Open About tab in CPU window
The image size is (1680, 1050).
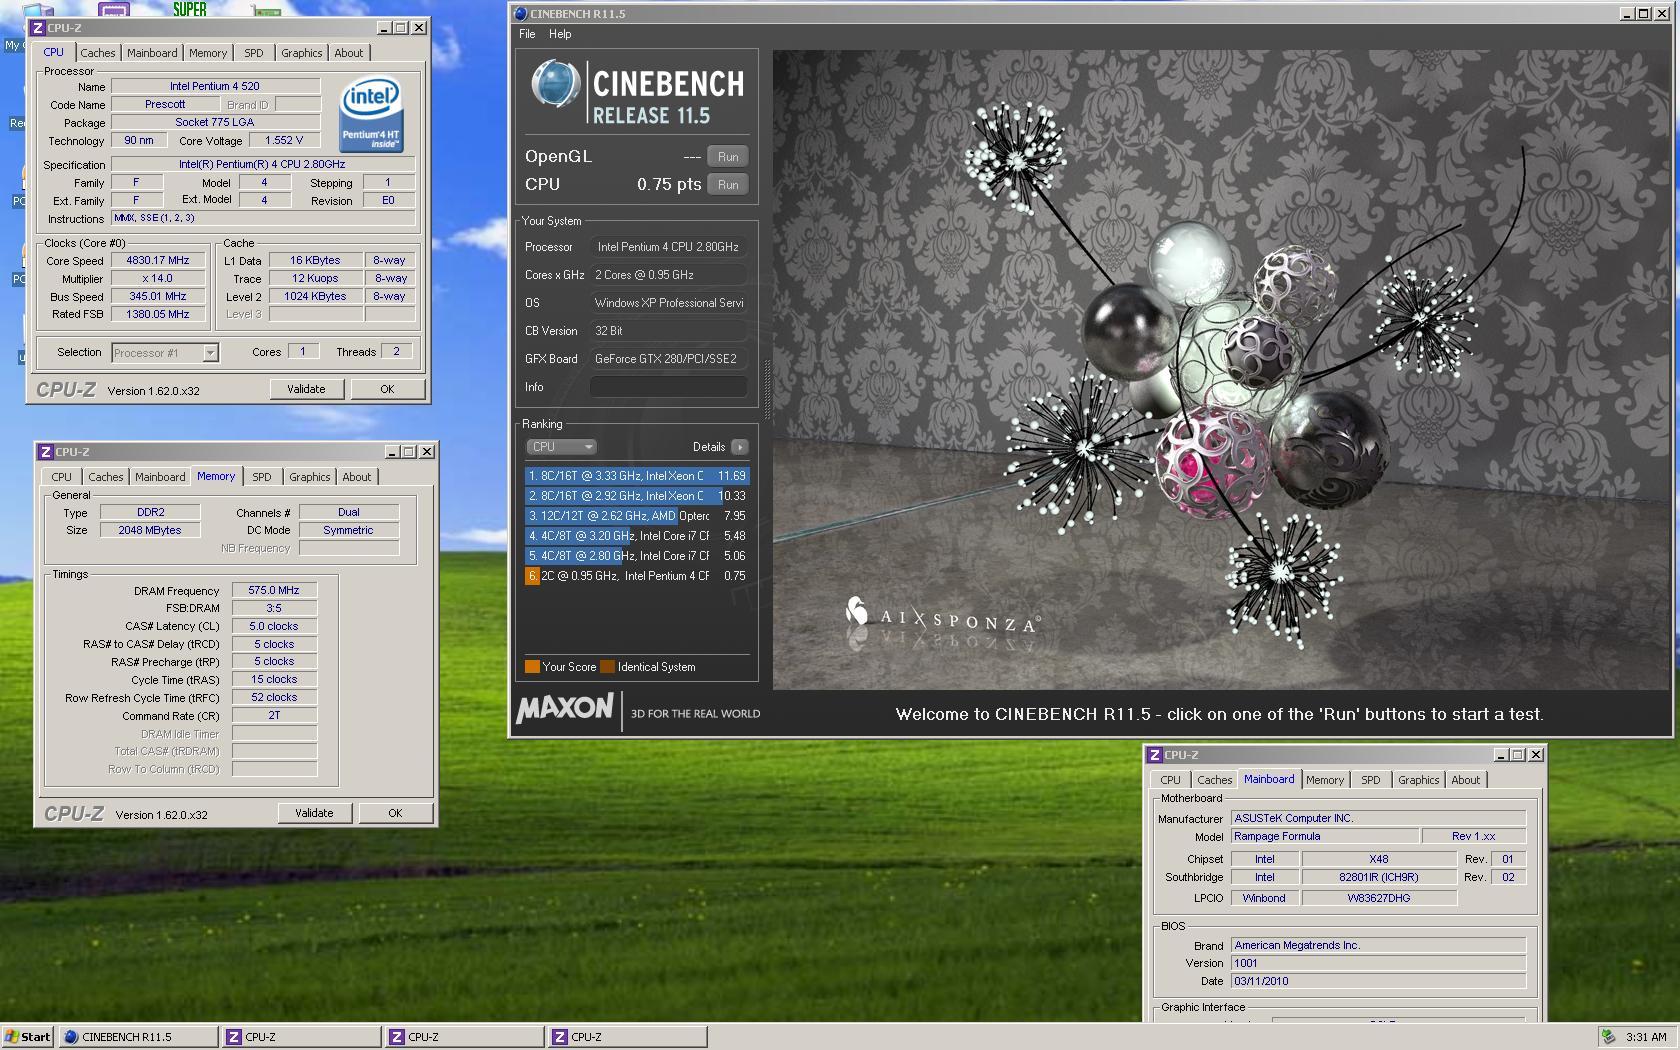[x=349, y=53]
